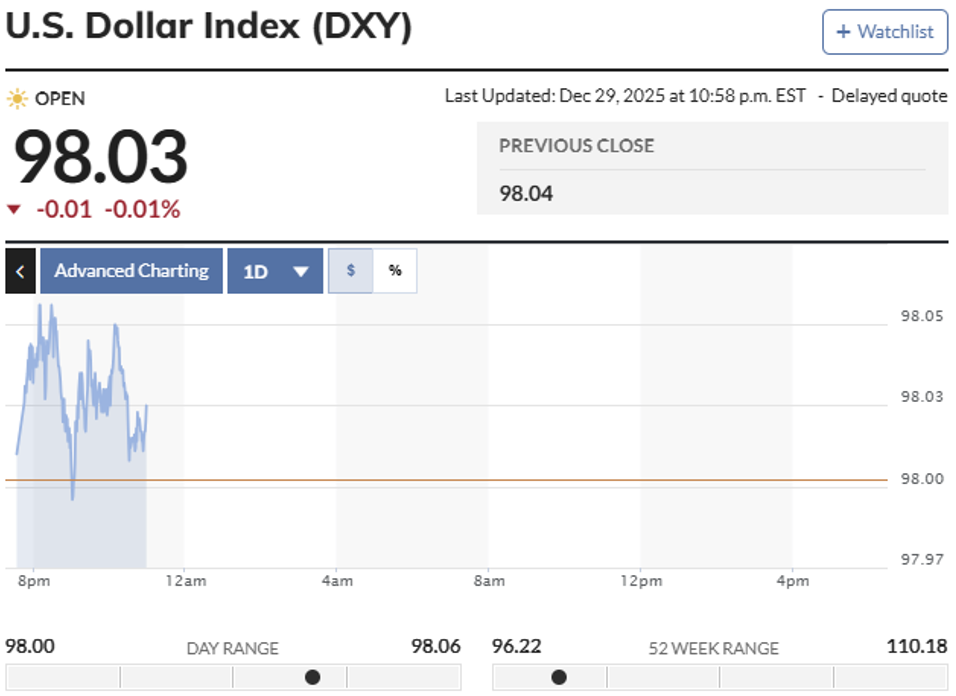Expand the 1D timeframe dropdown
This screenshot has height=696, width=956.
[275, 271]
